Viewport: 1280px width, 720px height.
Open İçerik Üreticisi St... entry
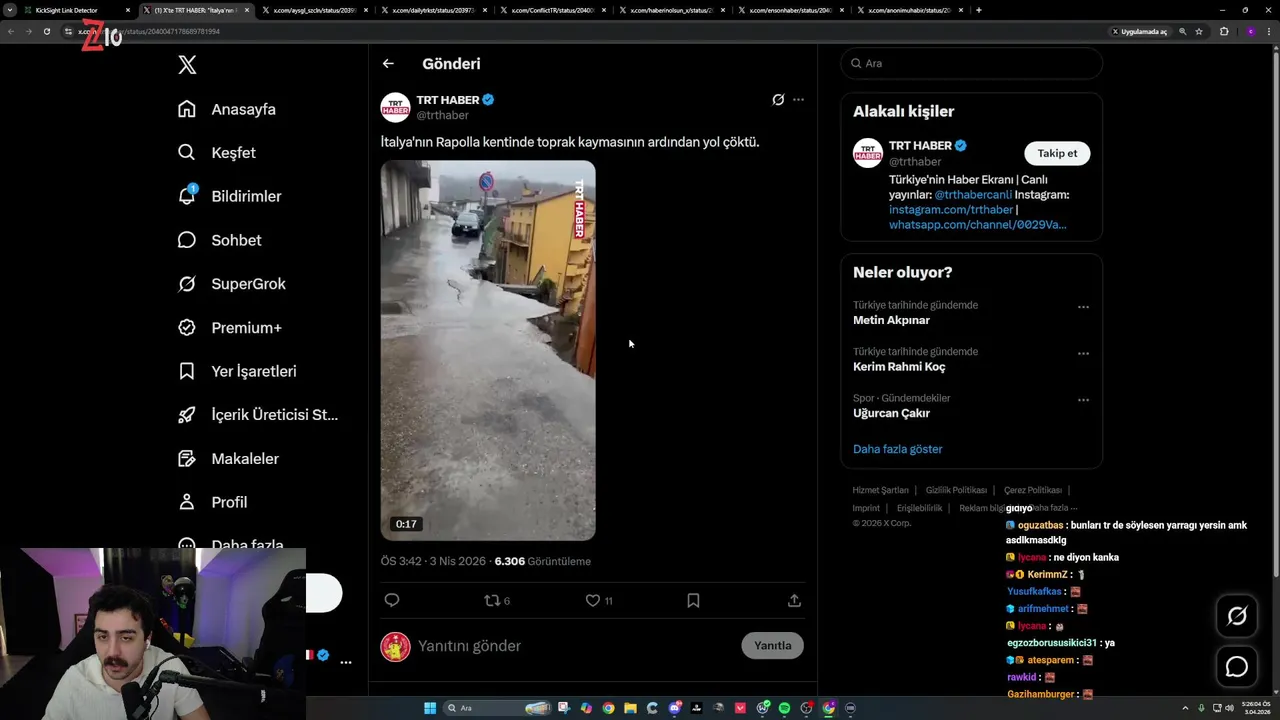[258, 415]
